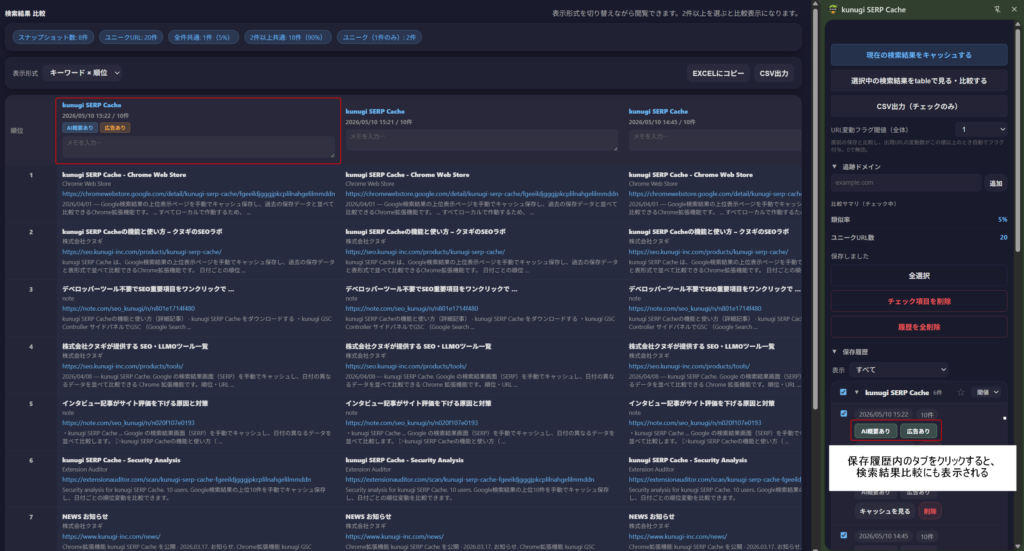Click the example.com tracking domain input

click(x=906, y=183)
